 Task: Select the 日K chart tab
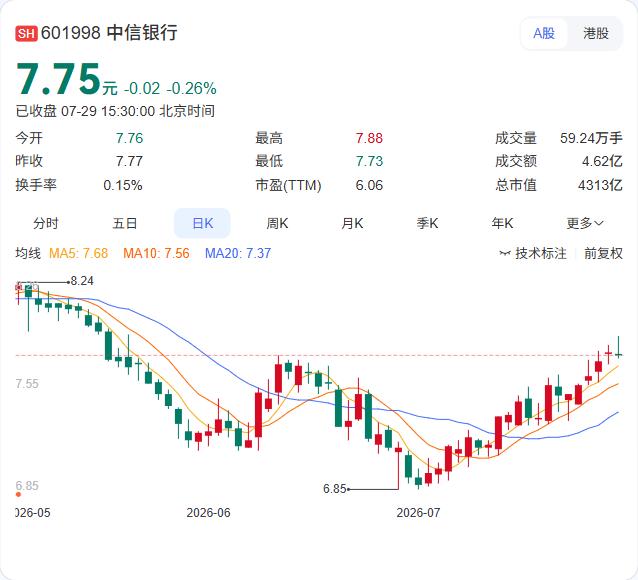coord(202,223)
